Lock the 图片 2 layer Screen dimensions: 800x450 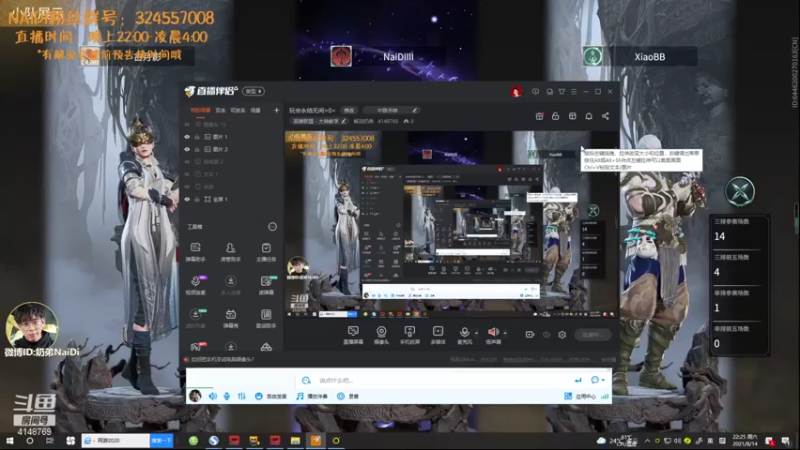(x=197, y=149)
